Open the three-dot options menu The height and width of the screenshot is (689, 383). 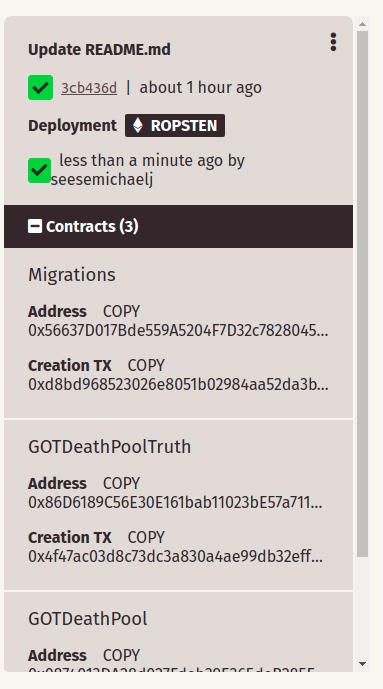(333, 42)
